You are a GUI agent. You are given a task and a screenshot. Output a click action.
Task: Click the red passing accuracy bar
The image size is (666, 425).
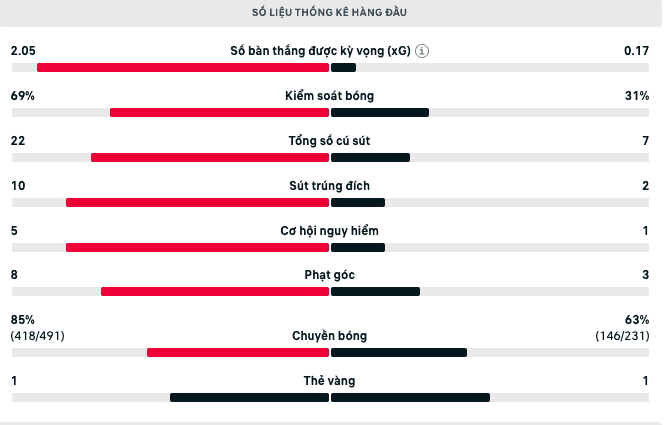[238, 353]
